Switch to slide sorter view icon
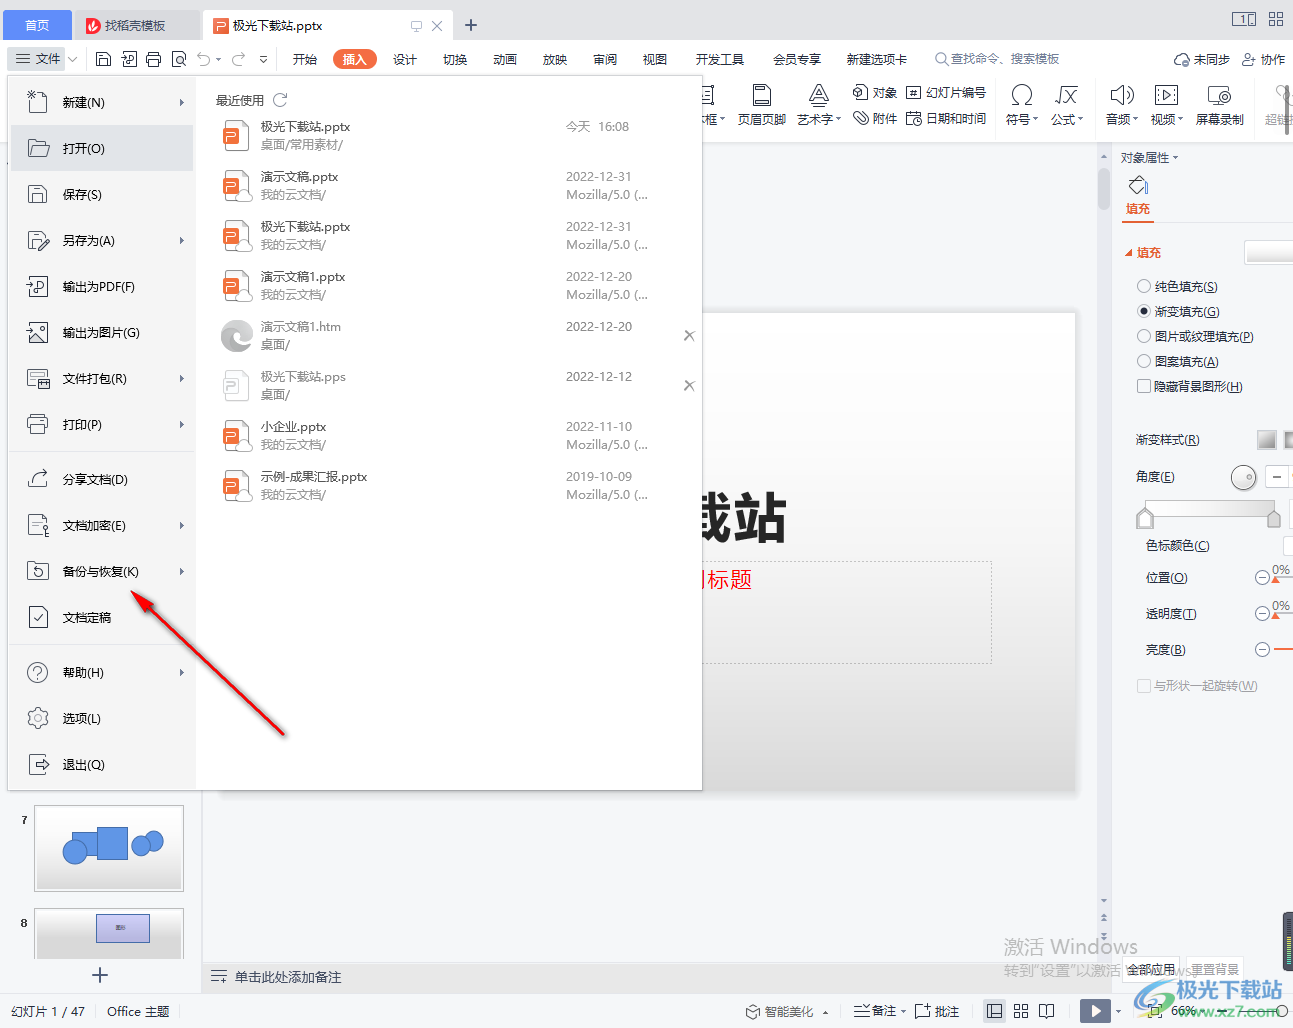Screen dimensions: 1293x1028 tap(1021, 1011)
